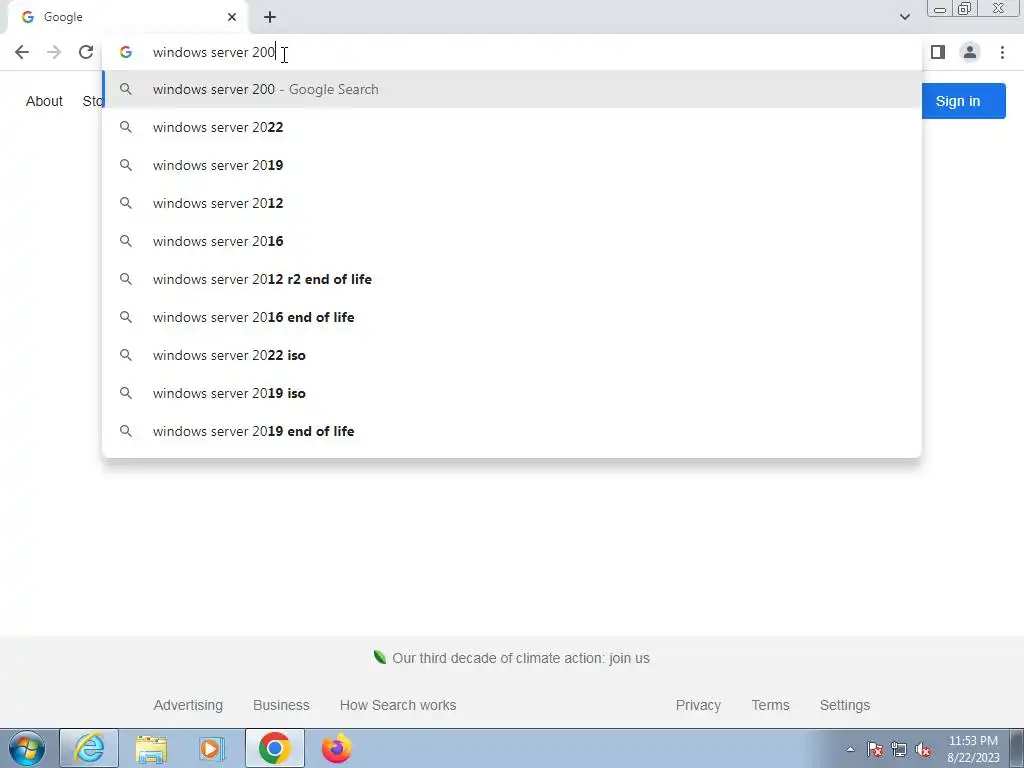The image size is (1024, 768).
Task: Go back using the browser back arrow
Action: [22, 52]
